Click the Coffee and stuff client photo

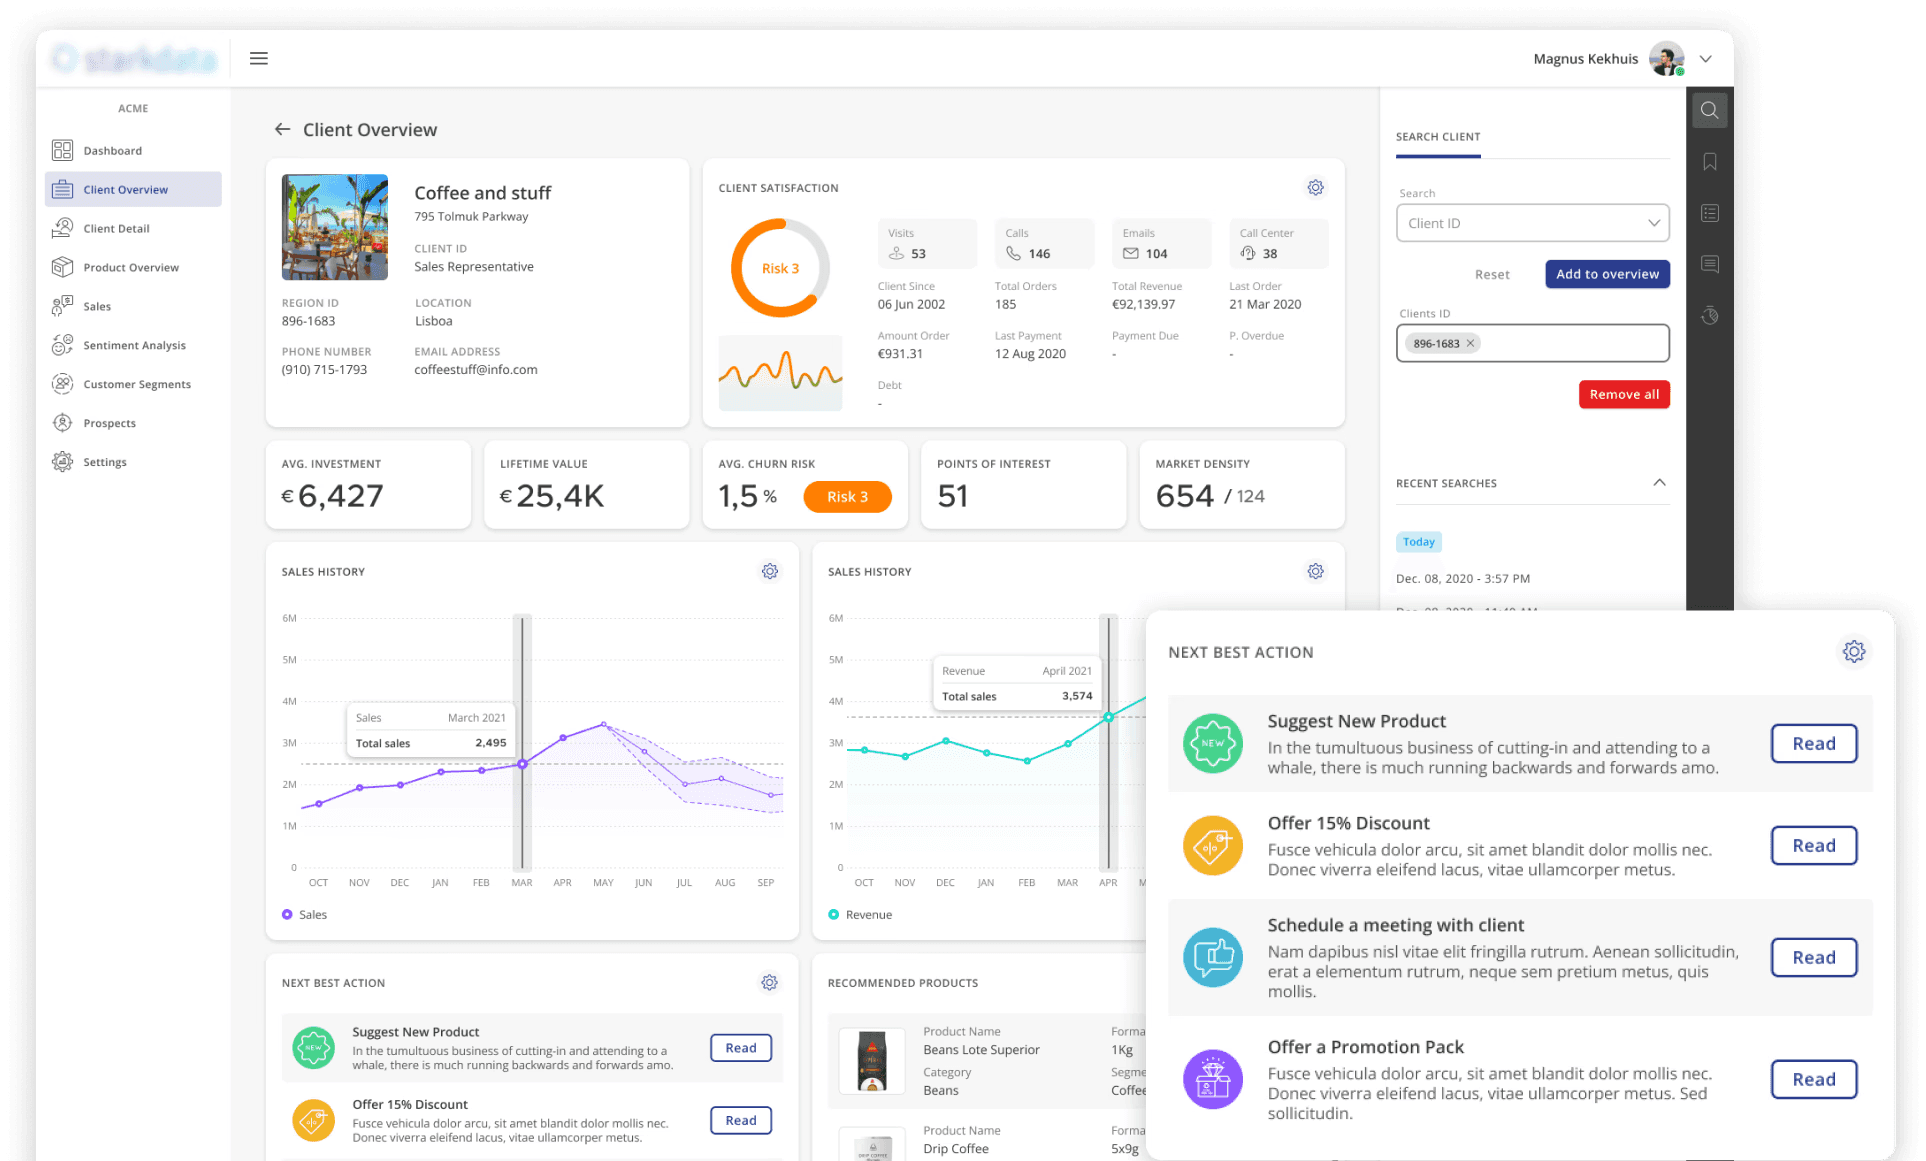click(x=334, y=227)
